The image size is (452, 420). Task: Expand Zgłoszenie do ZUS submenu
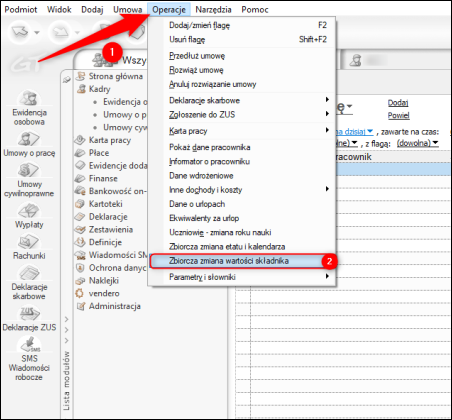click(x=242, y=115)
